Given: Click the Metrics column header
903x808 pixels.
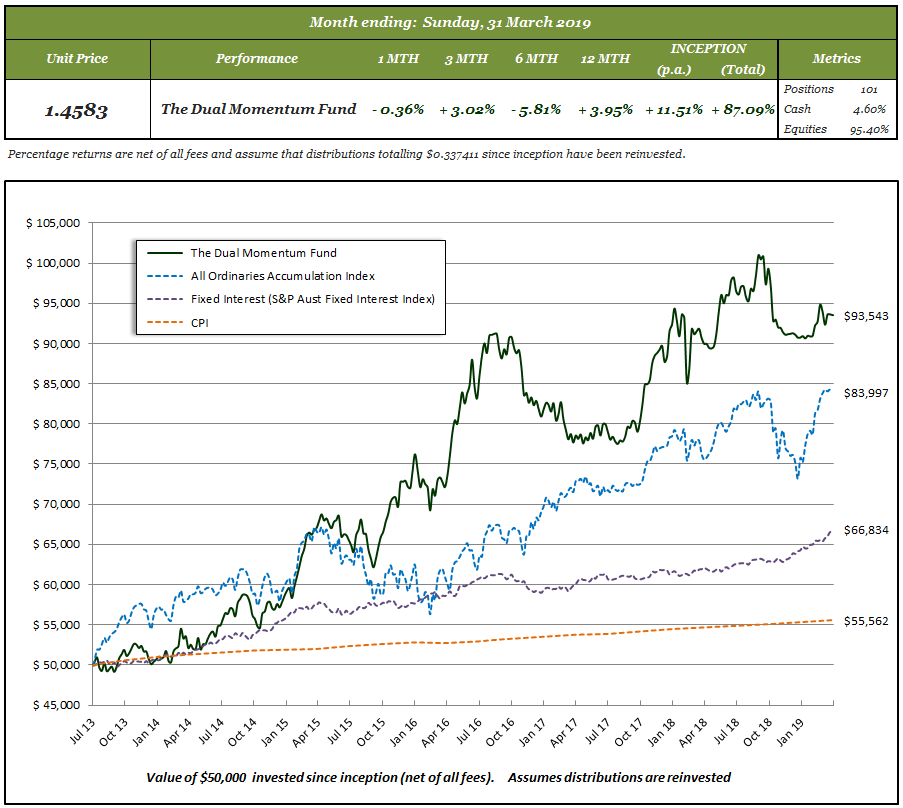Looking at the screenshot, I should coord(836,58).
